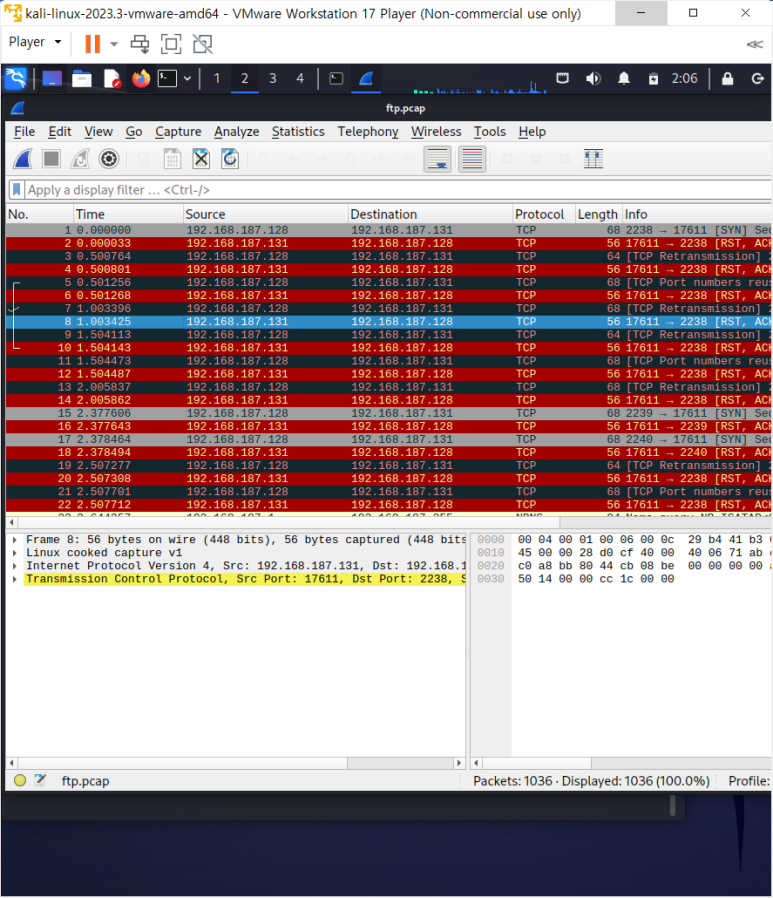773x898 pixels.
Task: Click the expert information yellow circle
Action: pos(20,780)
